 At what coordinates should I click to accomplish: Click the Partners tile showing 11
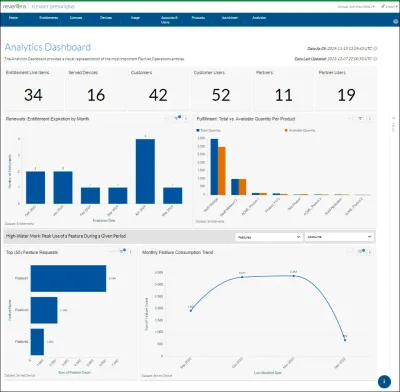point(283,89)
